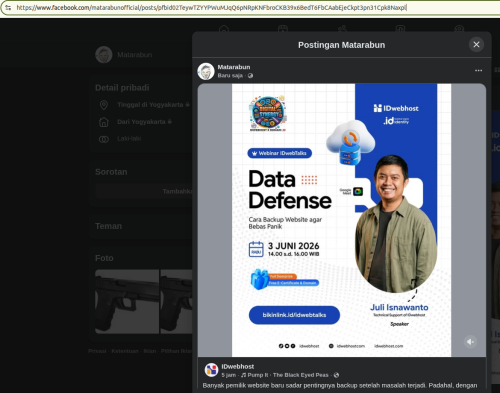Click Matarabun's profile picture in the background page

click(x=104, y=55)
